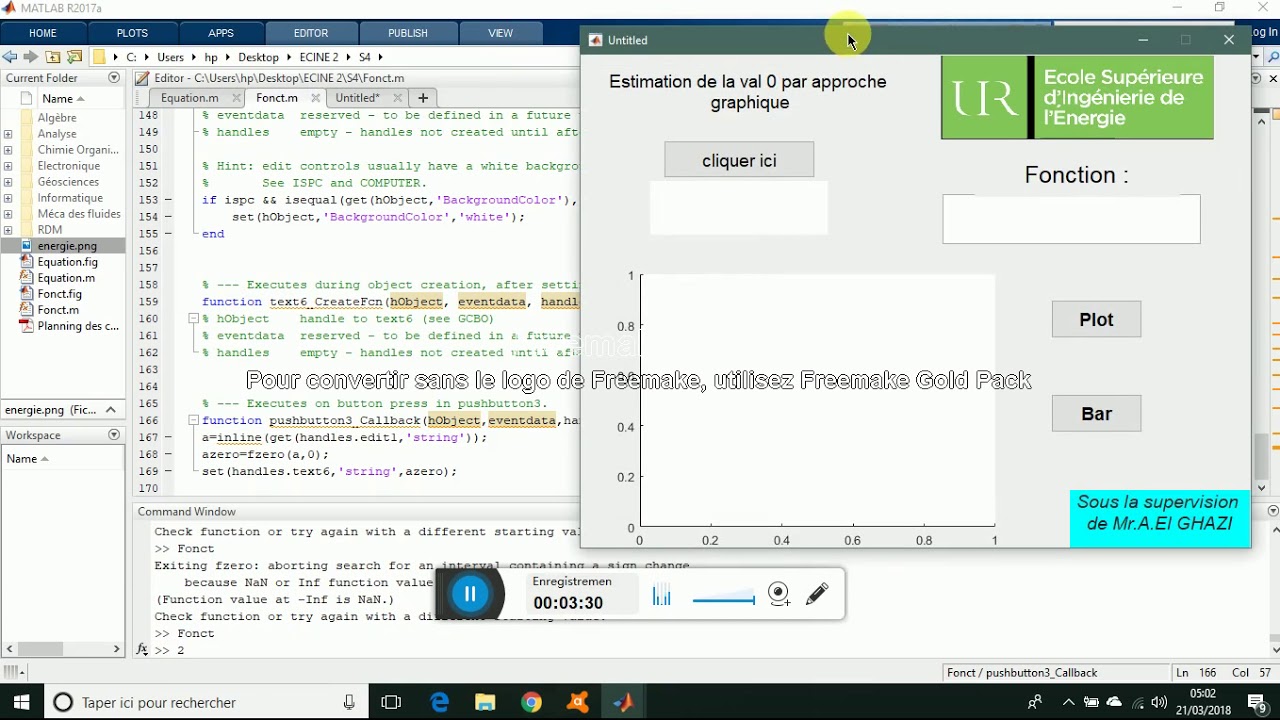Switch to the EDITOR ribbon tab

pyautogui.click(x=311, y=33)
